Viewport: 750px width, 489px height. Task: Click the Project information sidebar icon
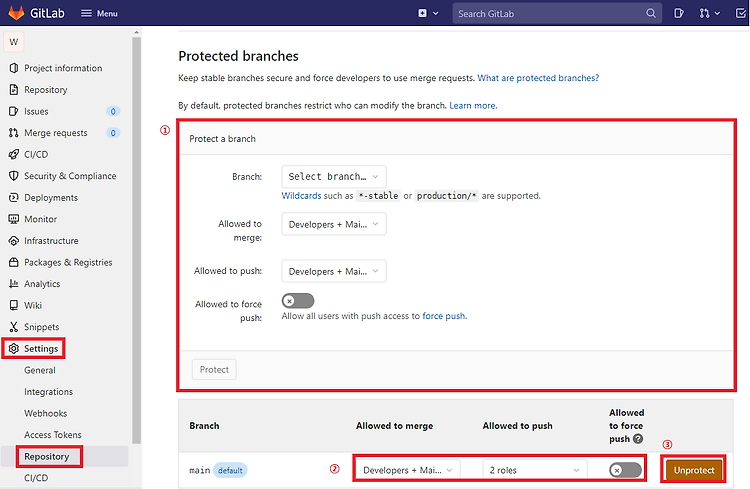(x=14, y=68)
